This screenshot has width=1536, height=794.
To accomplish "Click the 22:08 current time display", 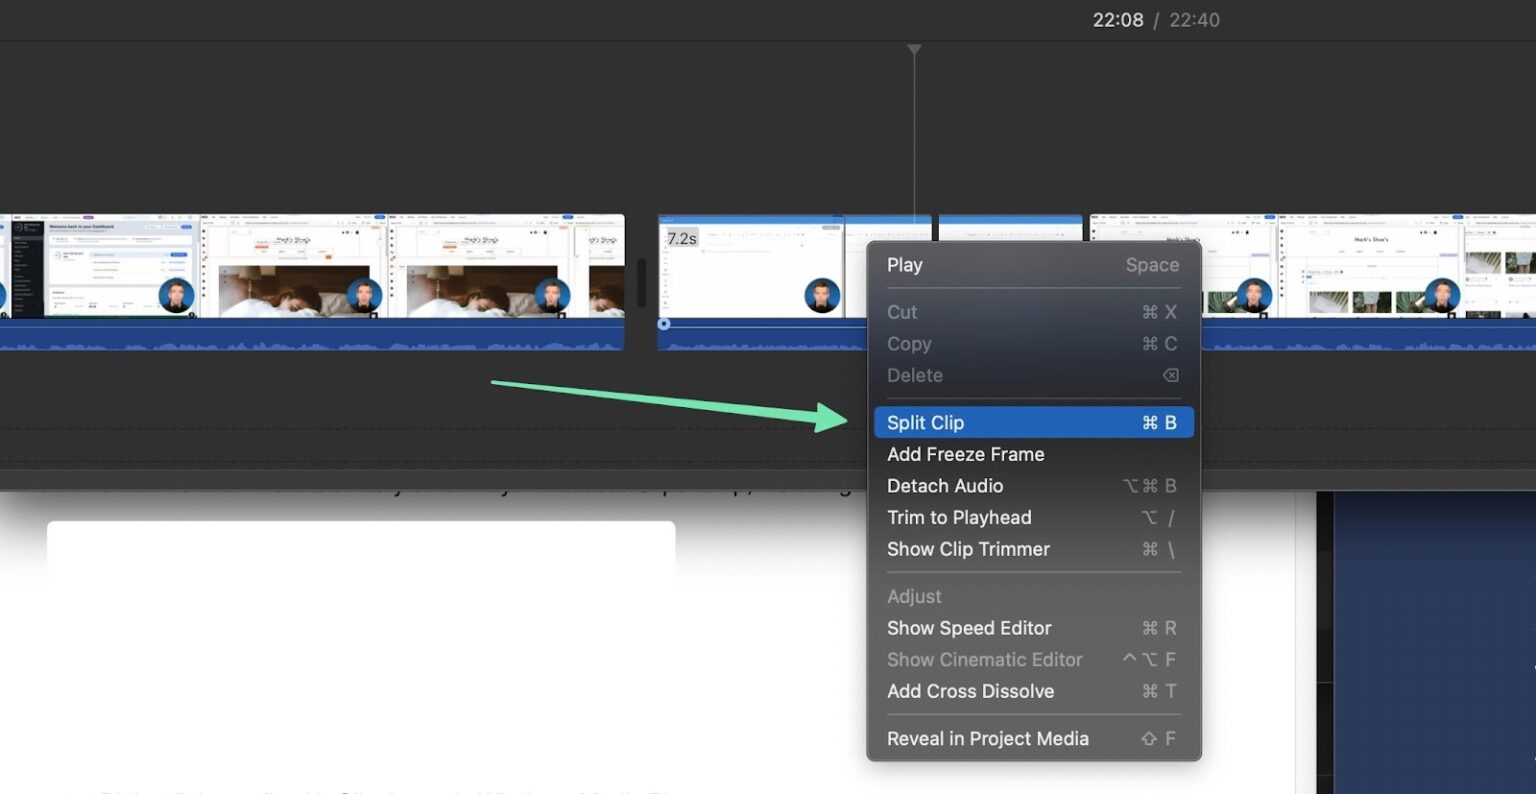I will pos(1117,20).
